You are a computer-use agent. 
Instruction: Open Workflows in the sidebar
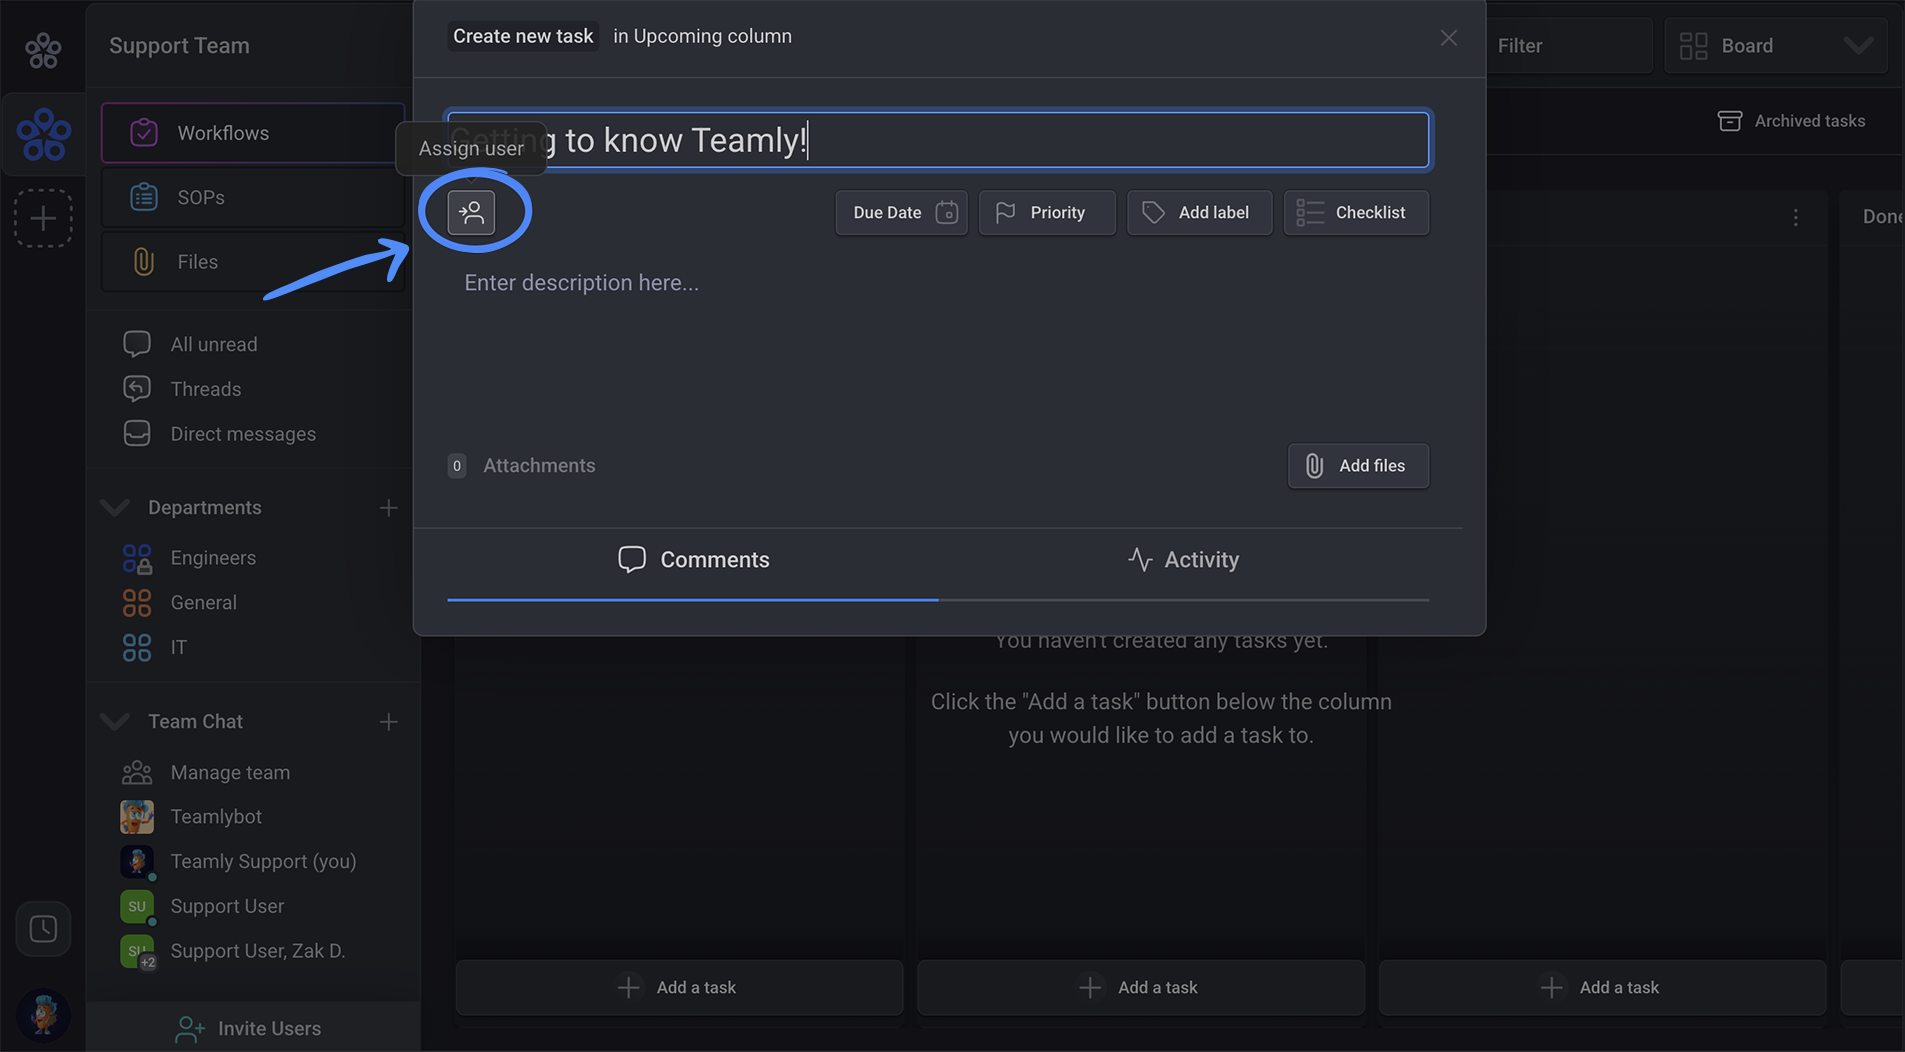coord(253,133)
